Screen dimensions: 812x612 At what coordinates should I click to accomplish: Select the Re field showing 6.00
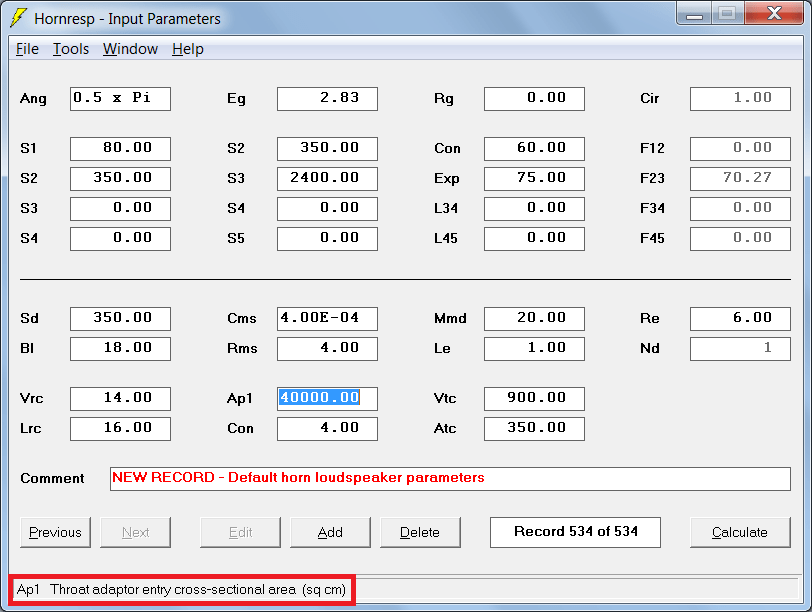coord(741,319)
